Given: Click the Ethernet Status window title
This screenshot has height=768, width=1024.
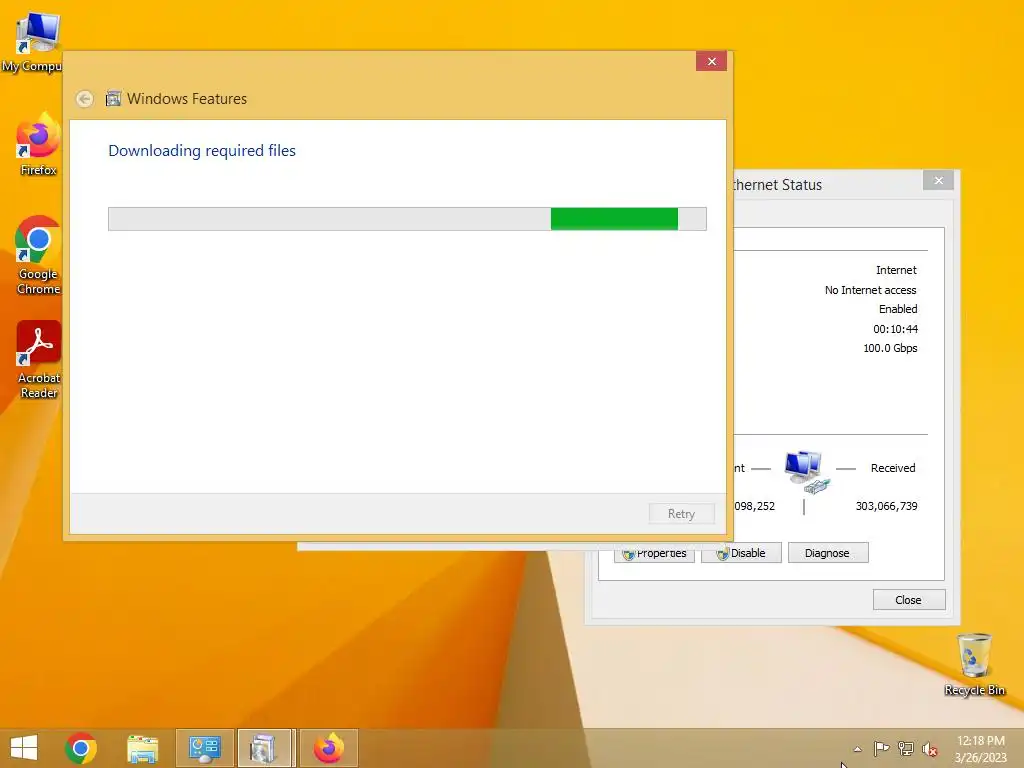Looking at the screenshot, I should (777, 185).
